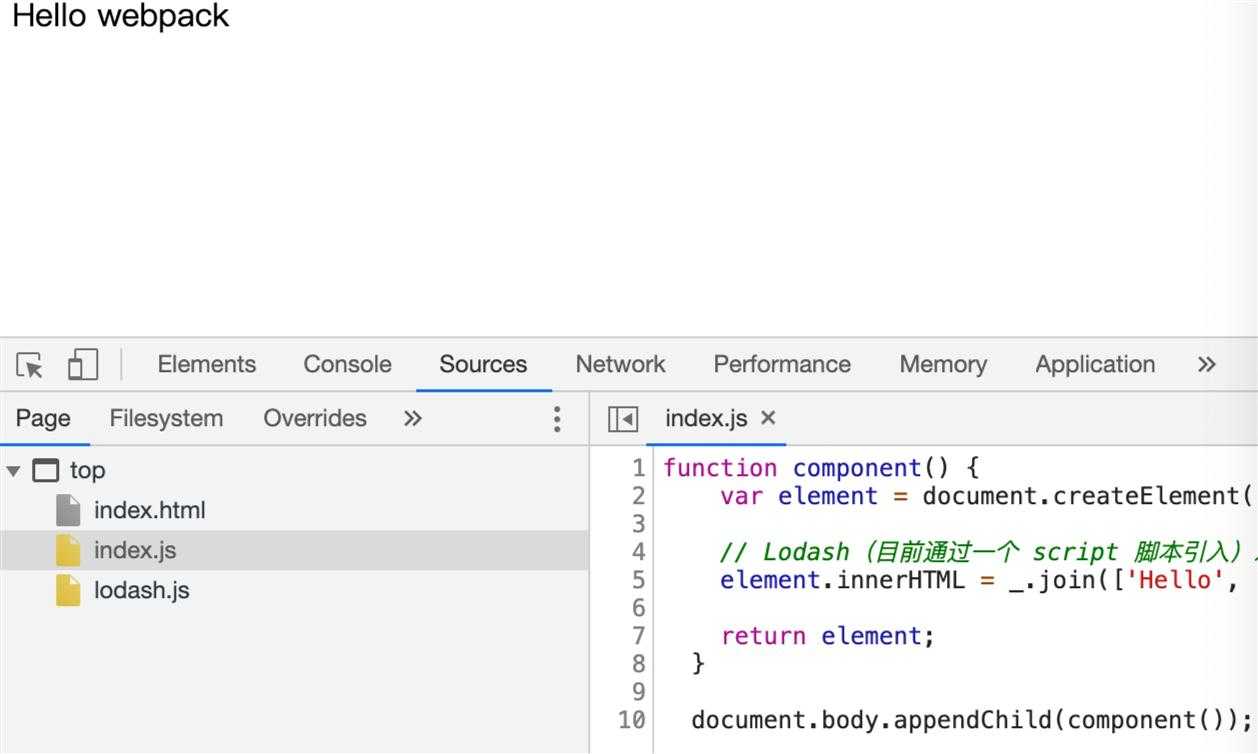Select the top frame node
The width and height of the screenshot is (1258, 754).
coord(87,470)
